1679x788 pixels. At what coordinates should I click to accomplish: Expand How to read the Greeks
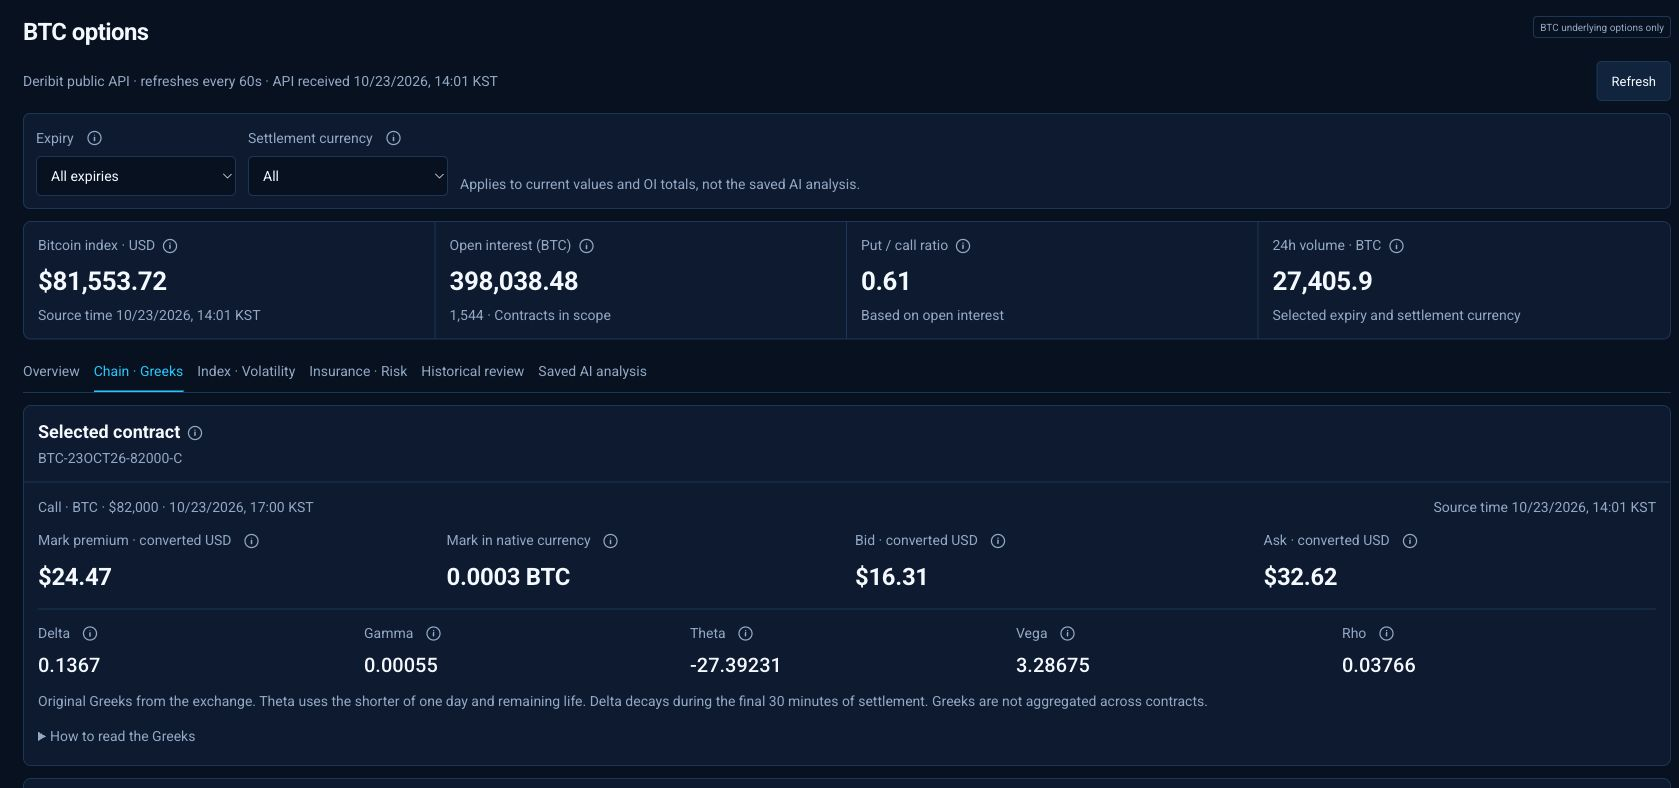pos(116,736)
